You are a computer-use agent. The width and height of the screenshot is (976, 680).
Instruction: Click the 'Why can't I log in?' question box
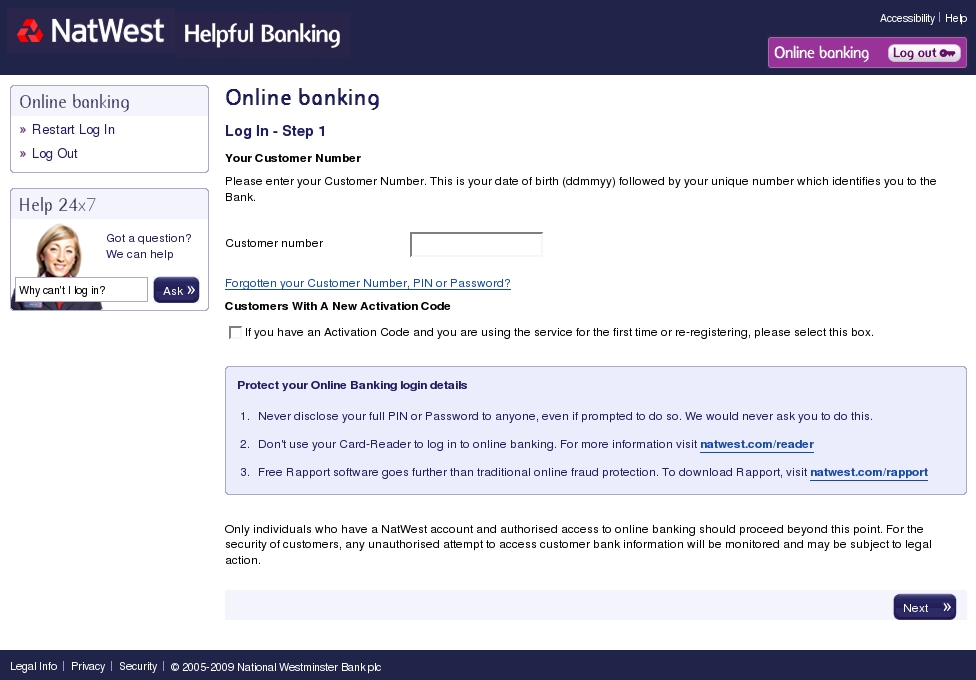pos(81,290)
